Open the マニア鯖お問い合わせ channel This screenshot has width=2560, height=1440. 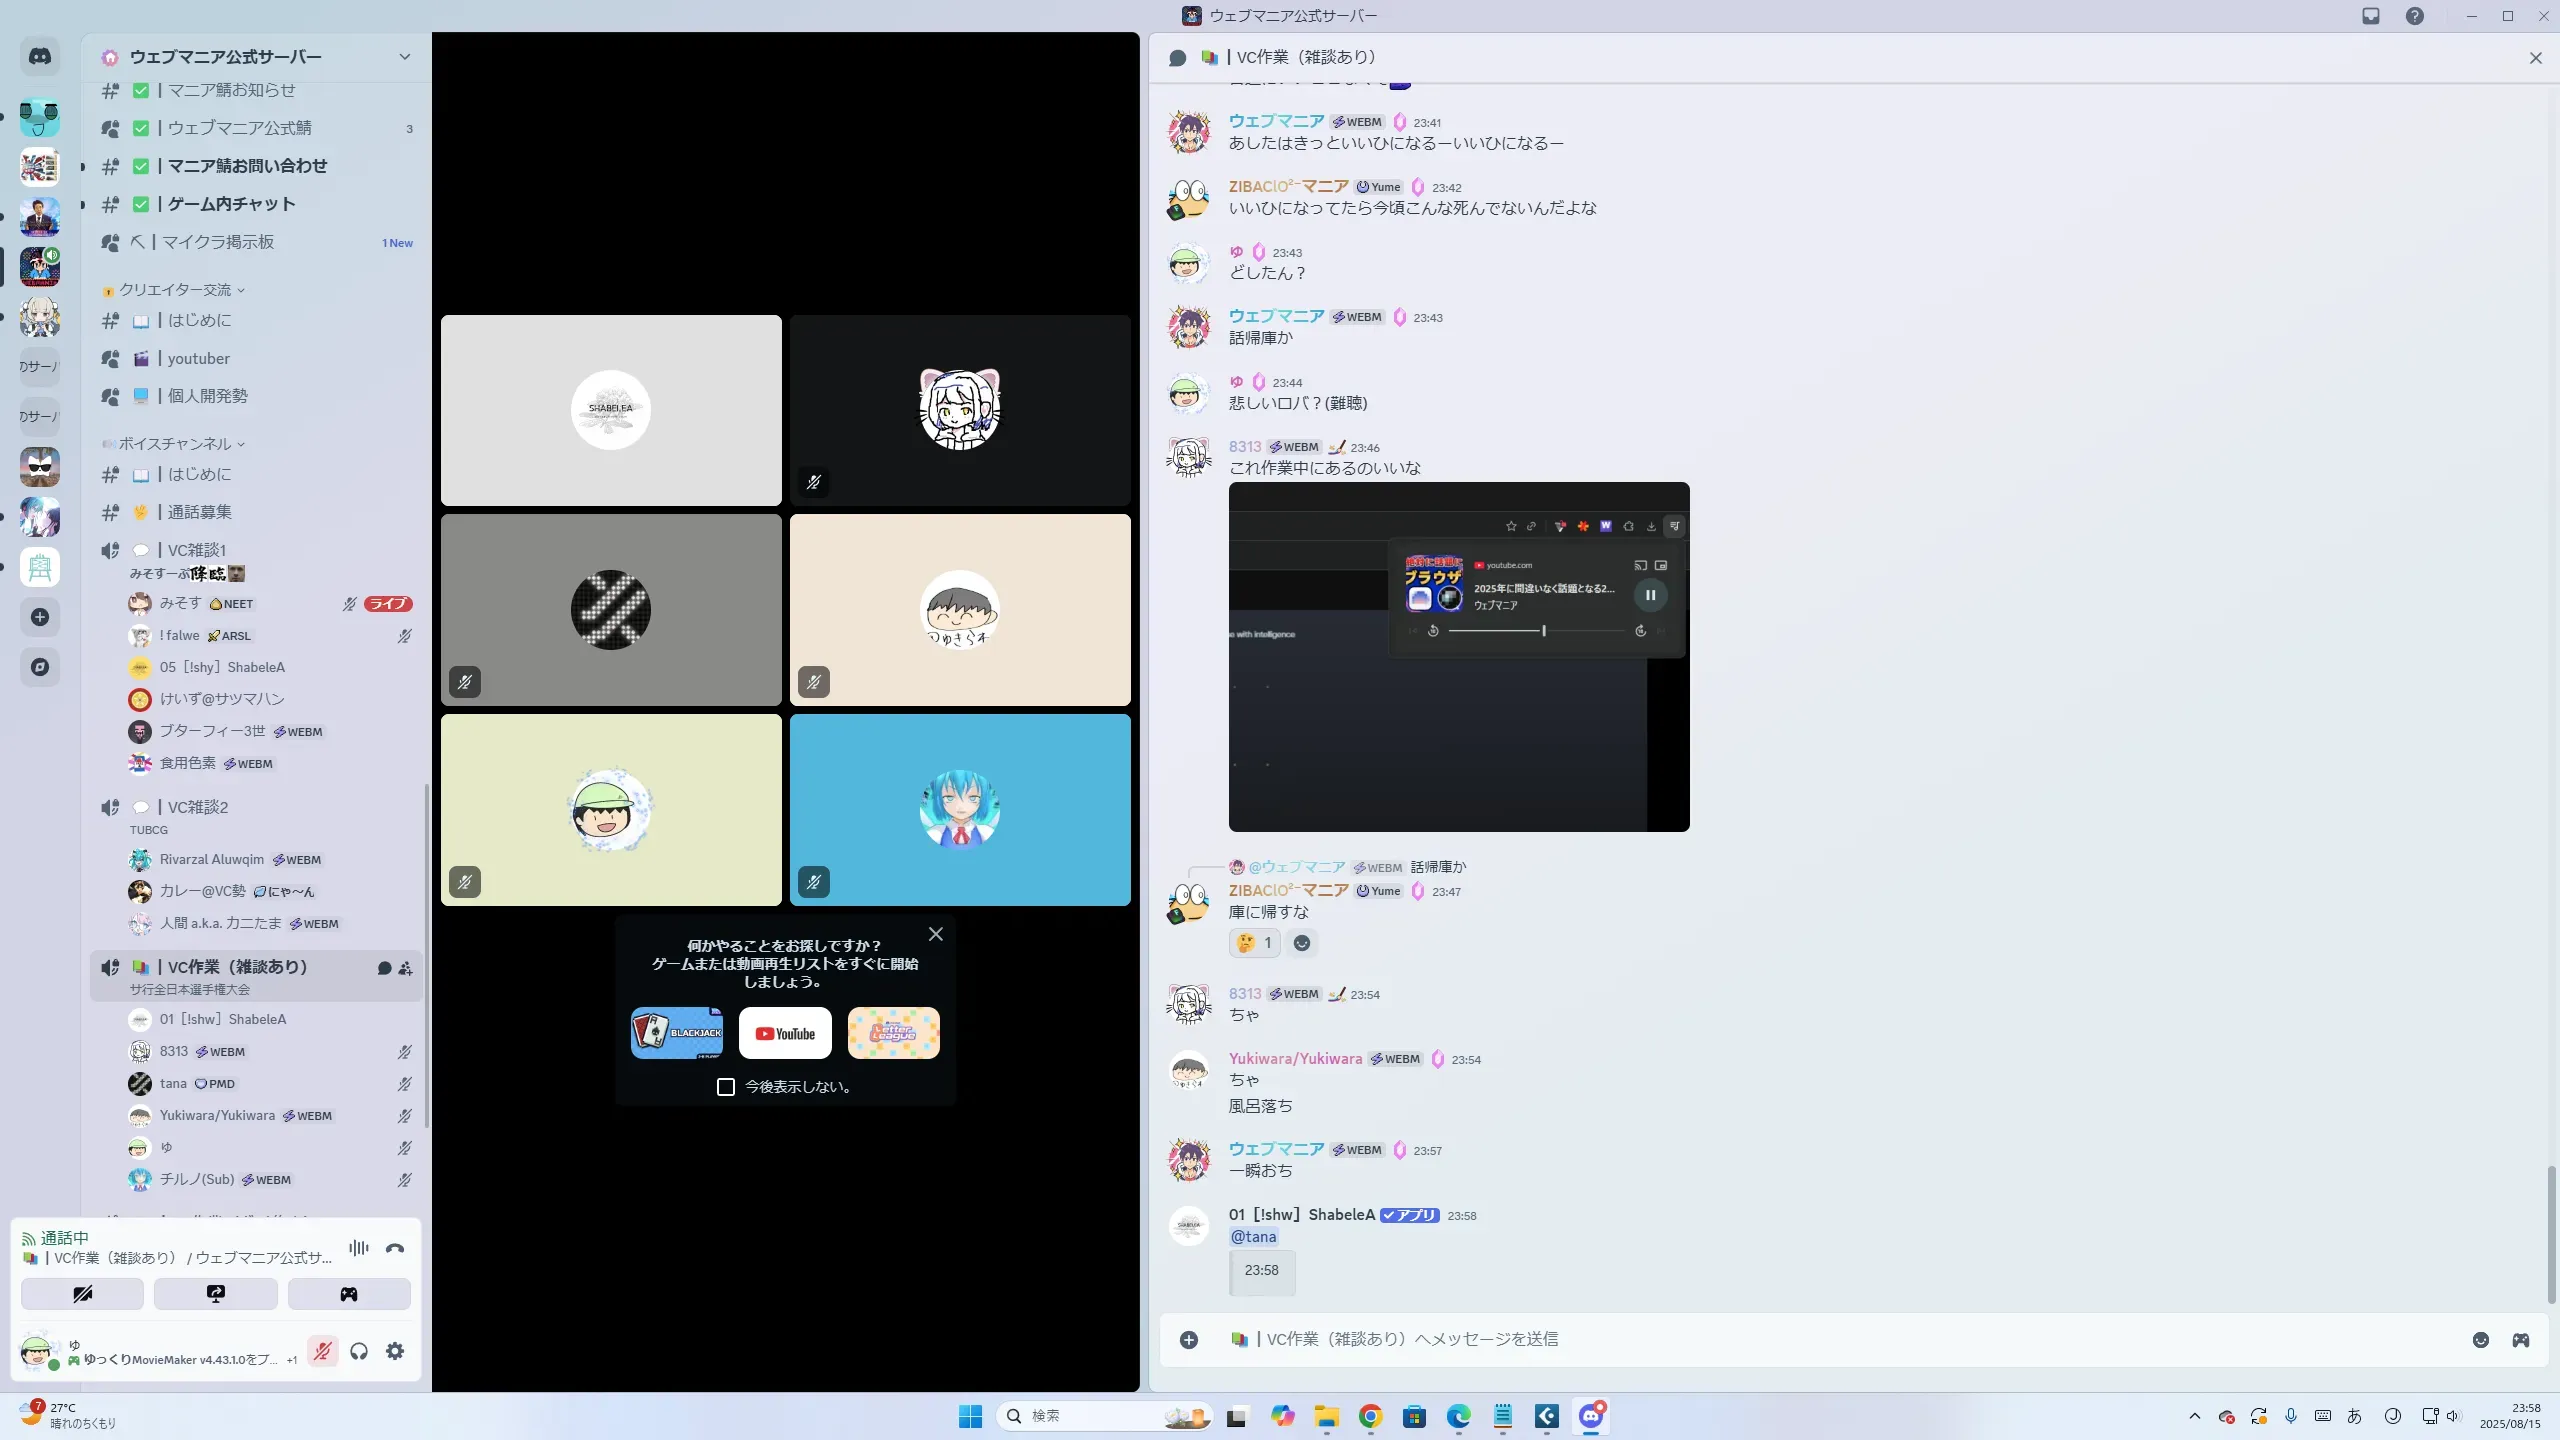pyautogui.click(x=247, y=166)
